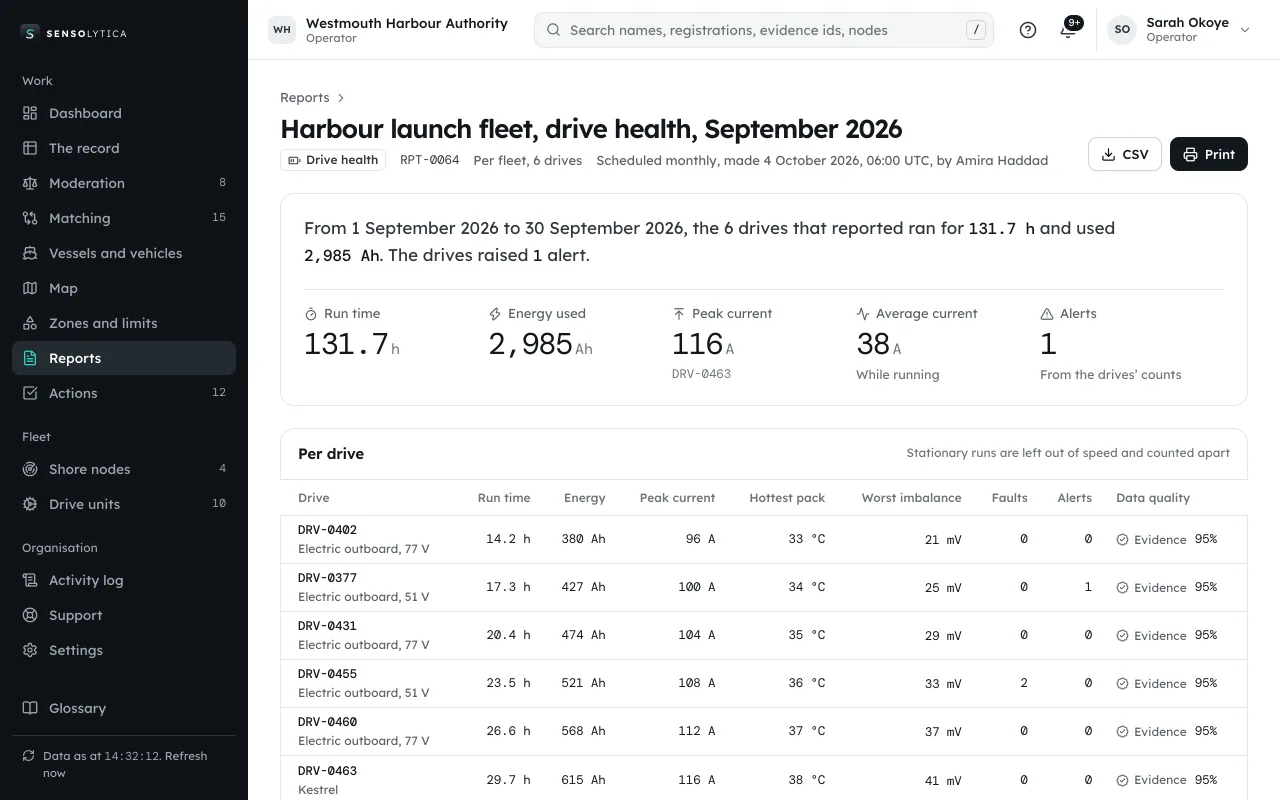Click the Hottest pack column header
The height and width of the screenshot is (800, 1280).
pyautogui.click(x=787, y=497)
